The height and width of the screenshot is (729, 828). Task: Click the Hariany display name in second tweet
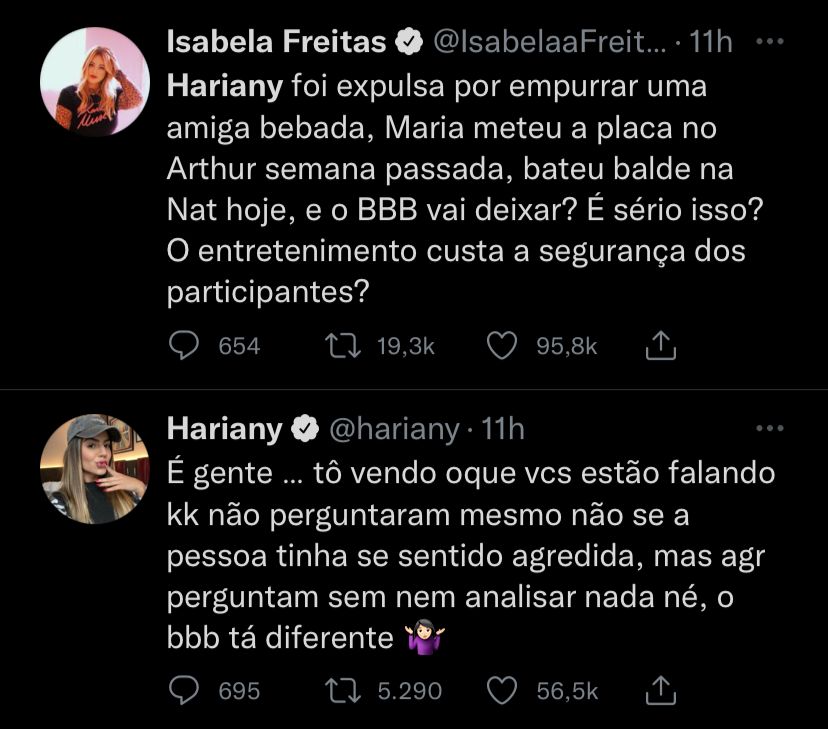224,428
